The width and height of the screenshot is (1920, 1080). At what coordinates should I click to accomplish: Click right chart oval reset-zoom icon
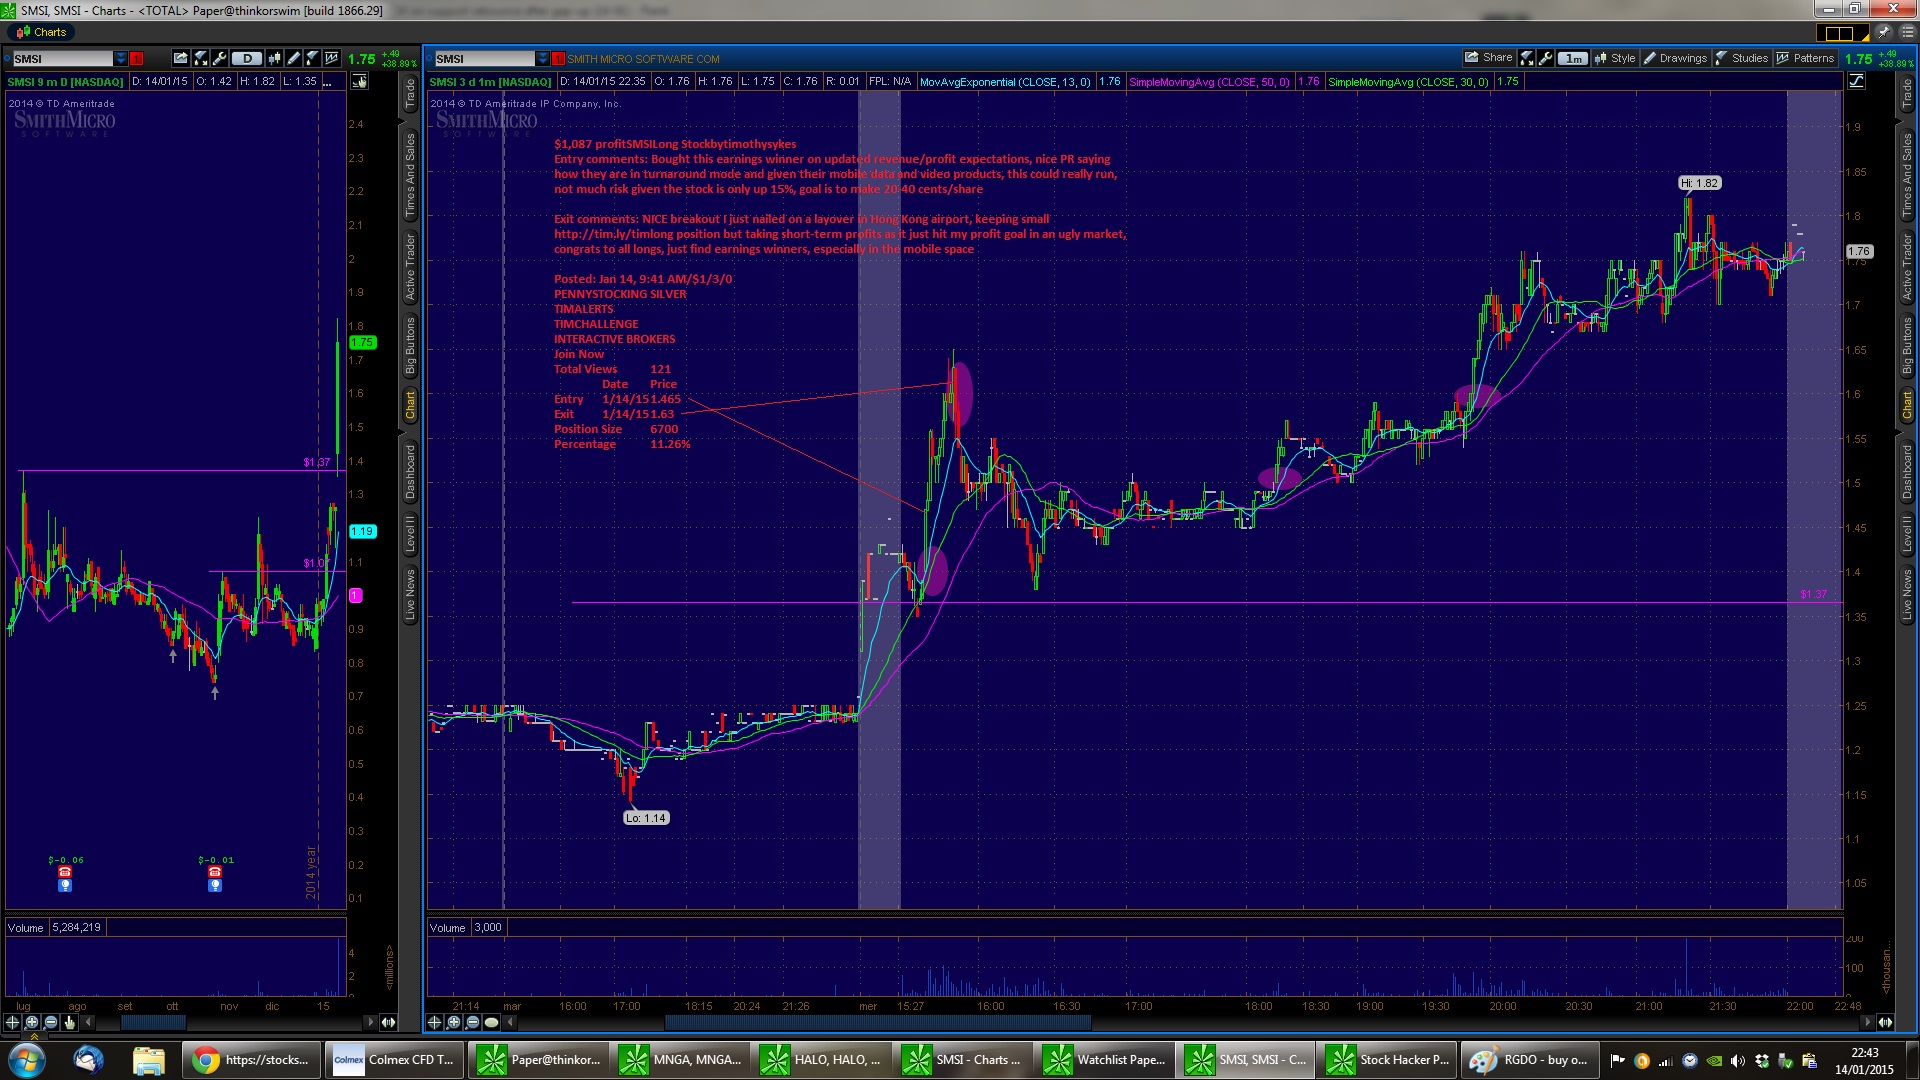point(491,1022)
